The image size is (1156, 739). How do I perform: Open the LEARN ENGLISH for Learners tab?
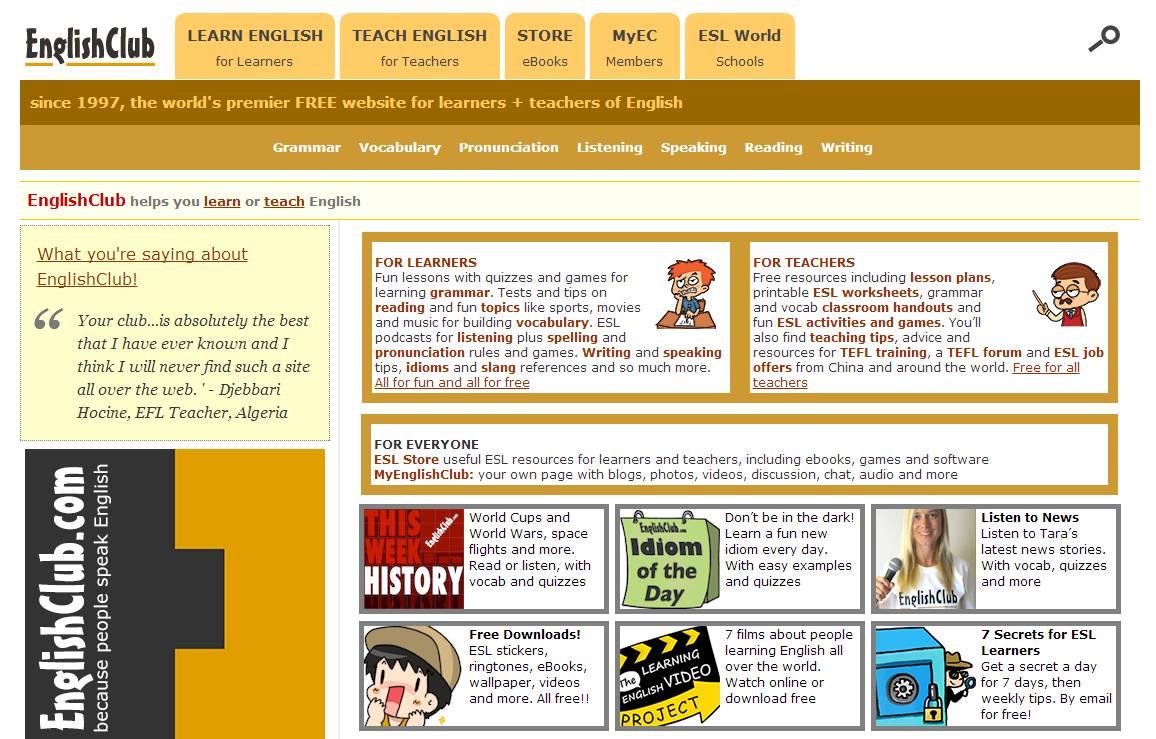(255, 46)
